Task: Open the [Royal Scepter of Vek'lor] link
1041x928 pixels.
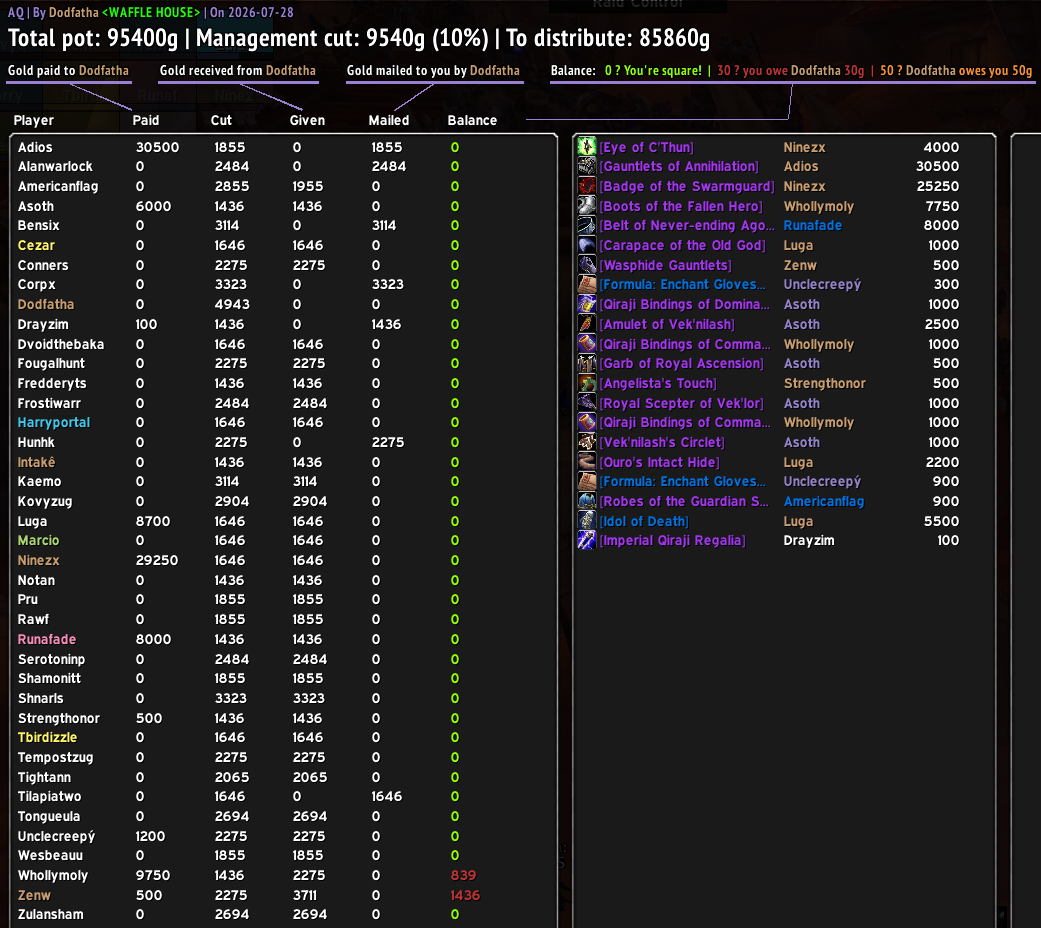Action: 681,403
